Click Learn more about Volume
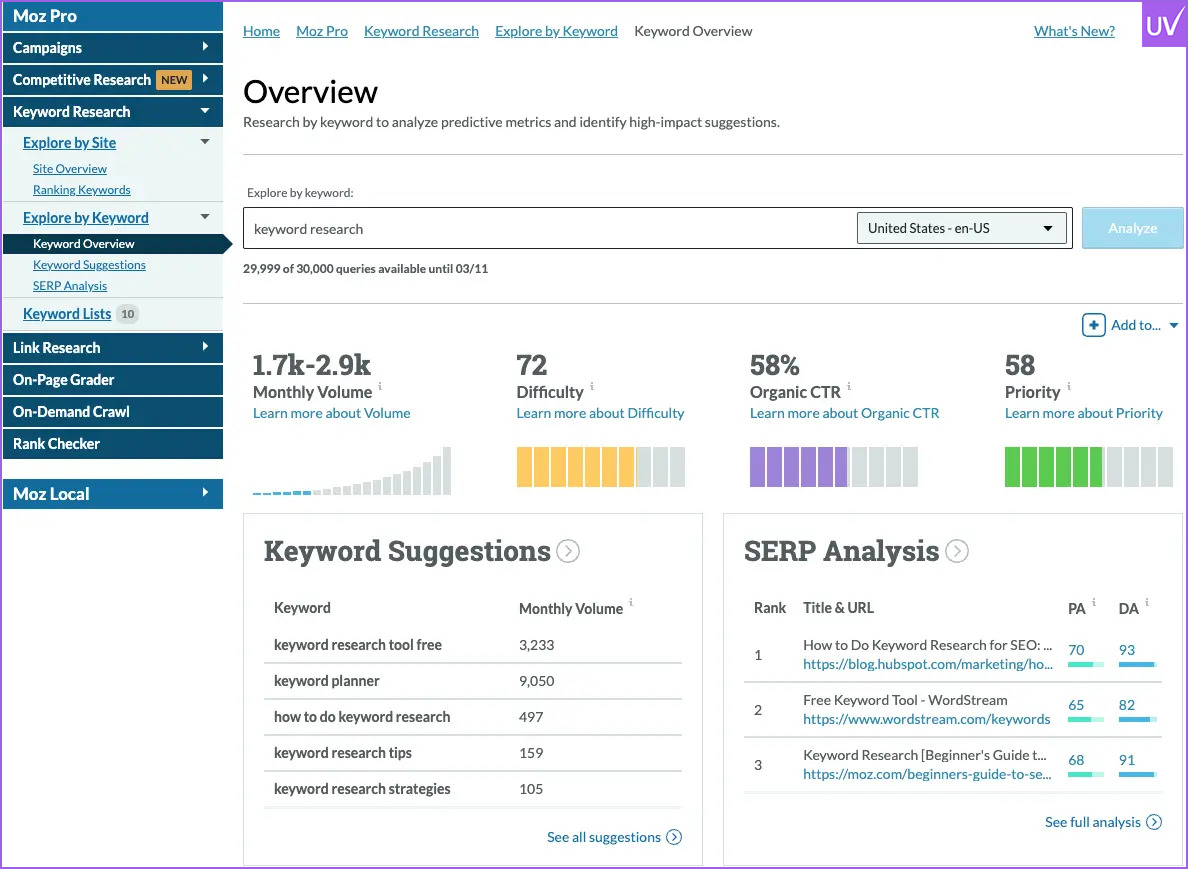Screen dimensions: 1188x870 point(332,413)
